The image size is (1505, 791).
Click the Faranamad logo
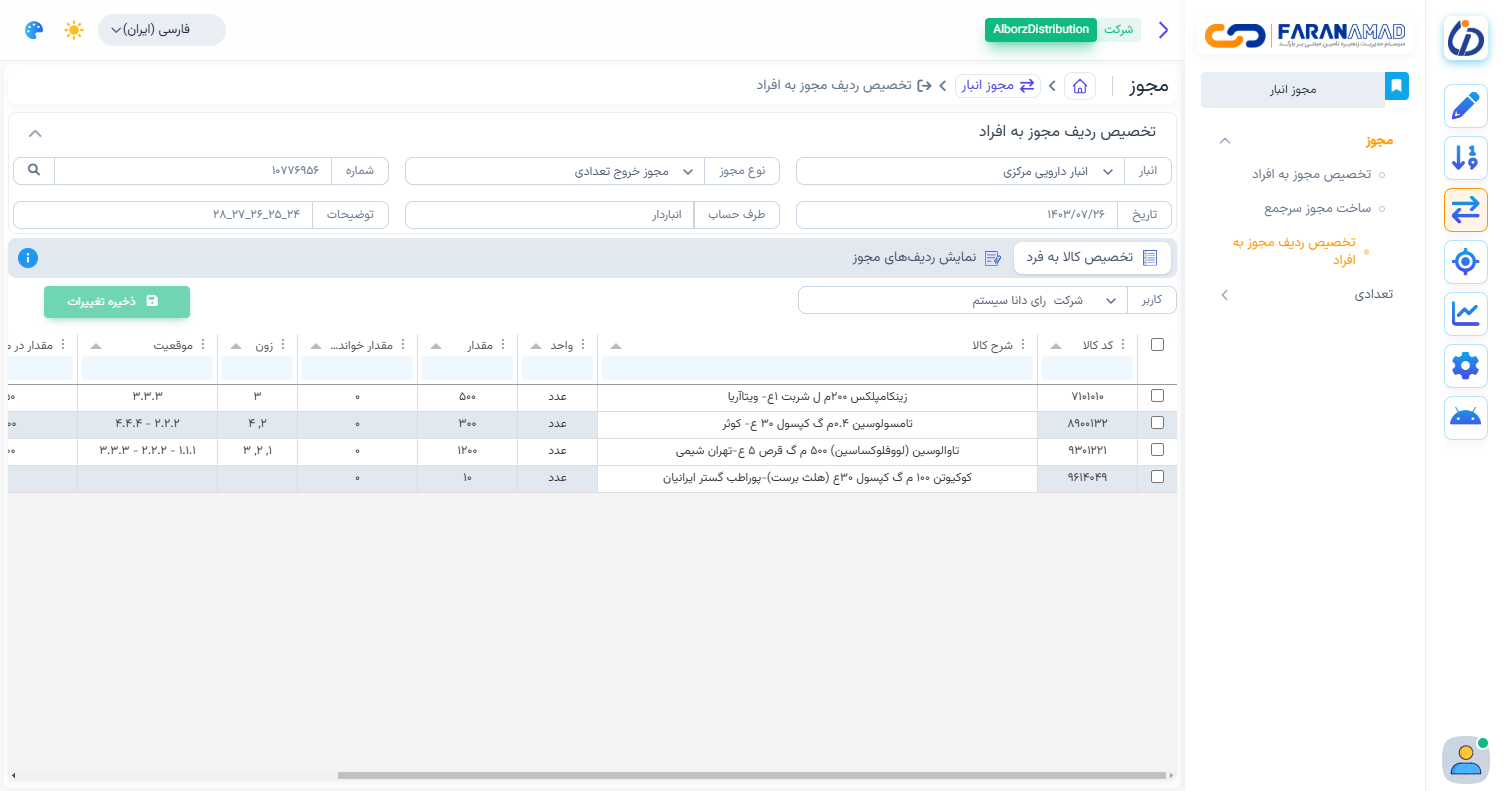(x=1306, y=35)
